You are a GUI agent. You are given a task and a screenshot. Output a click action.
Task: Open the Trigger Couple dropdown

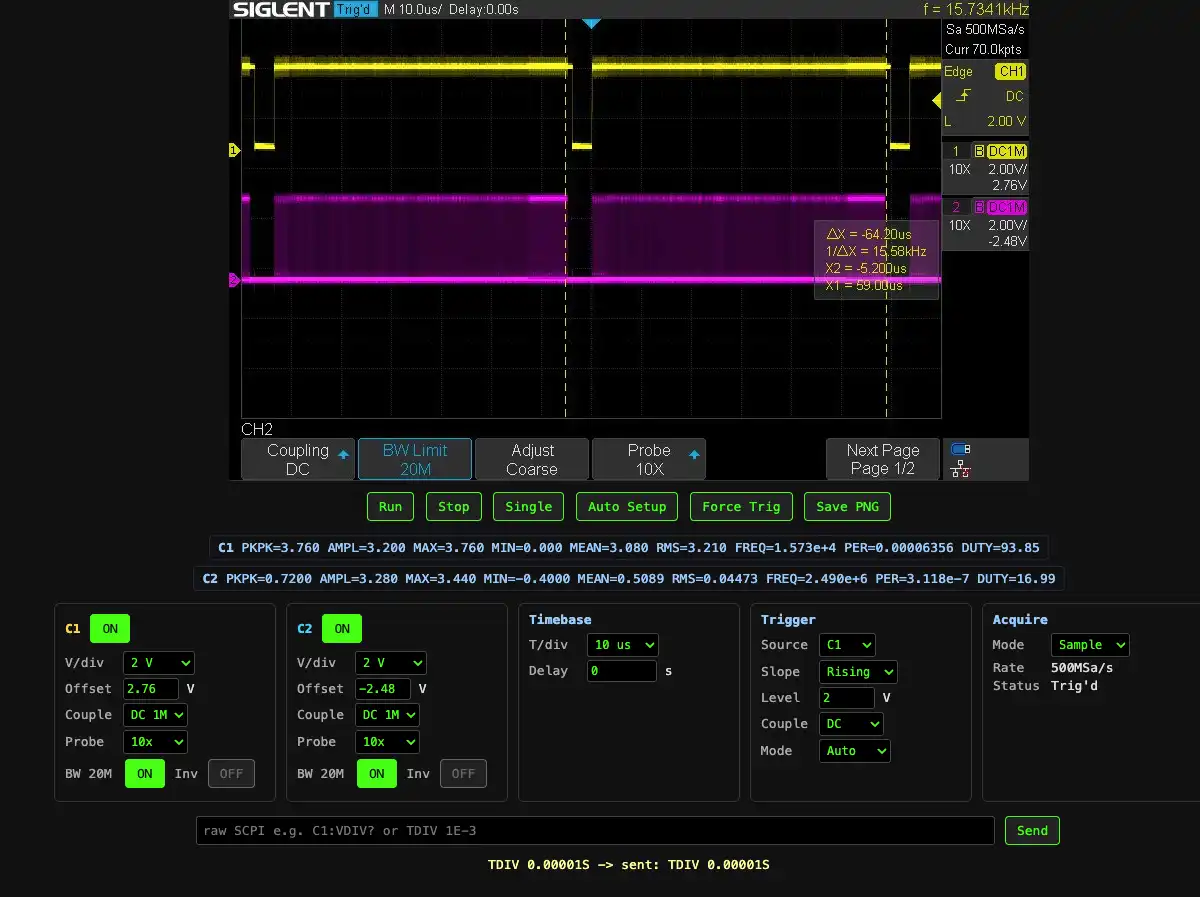(x=851, y=724)
